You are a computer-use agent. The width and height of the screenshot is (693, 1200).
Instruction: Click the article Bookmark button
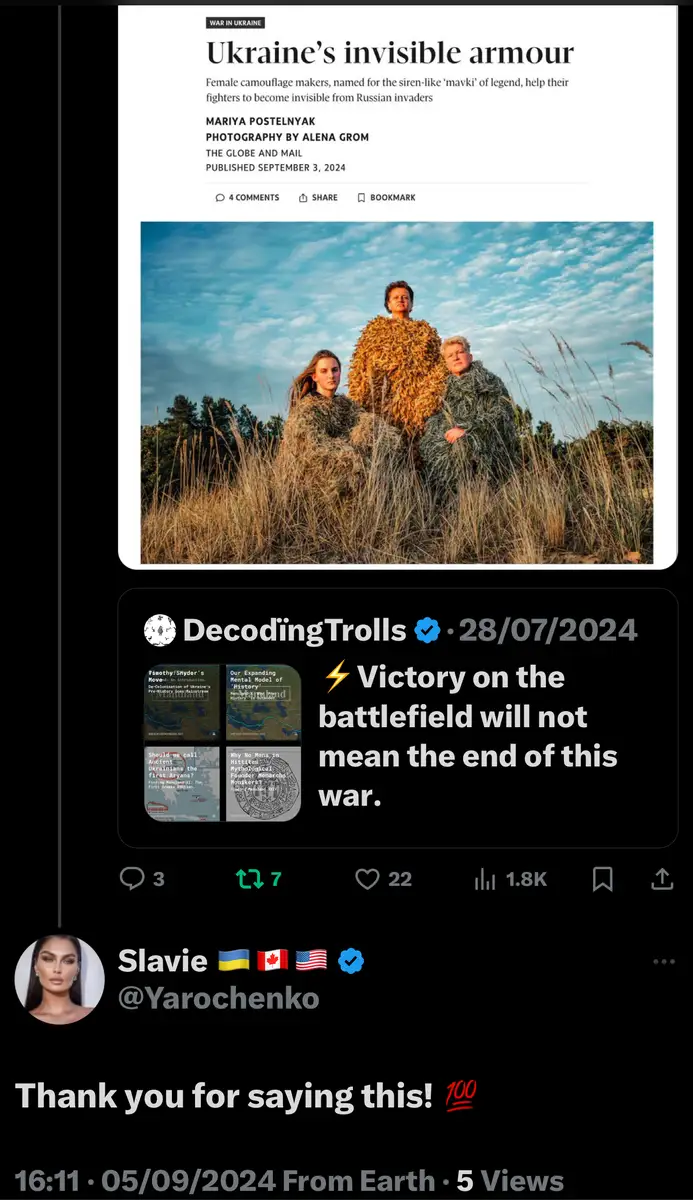point(386,198)
